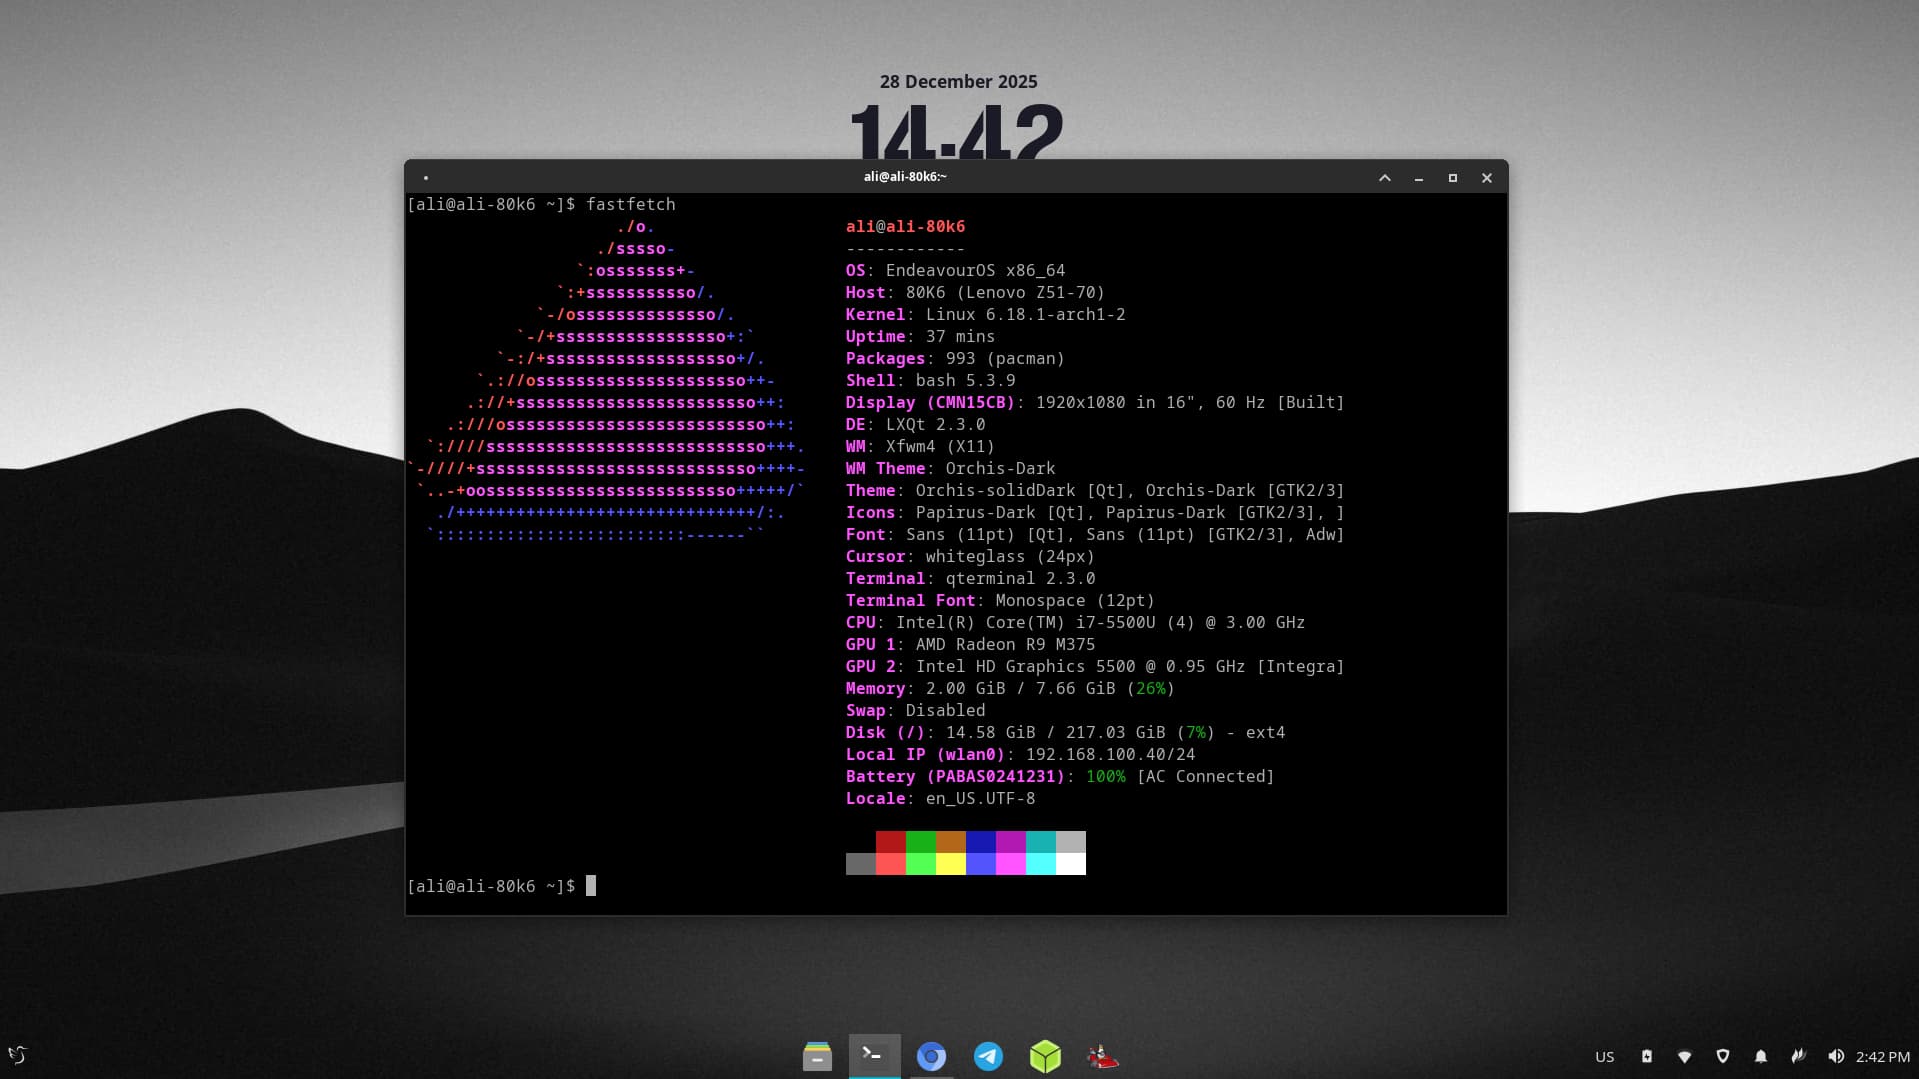Switch the US keyboard layout indicator
The width and height of the screenshot is (1919, 1079).
(1604, 1056)
